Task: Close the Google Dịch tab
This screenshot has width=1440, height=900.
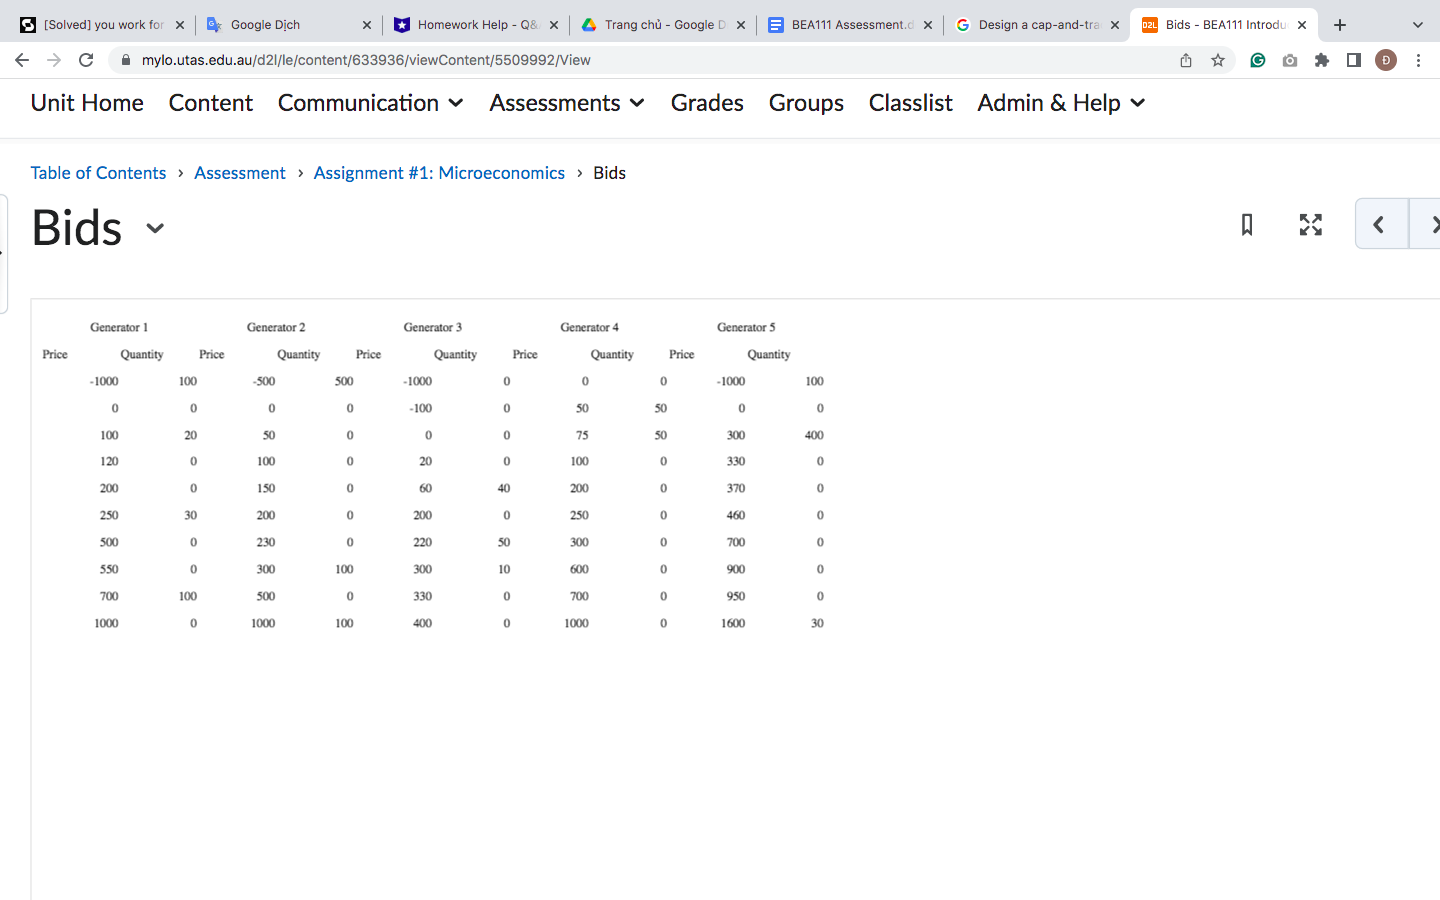Action: (x=367, y=25)
